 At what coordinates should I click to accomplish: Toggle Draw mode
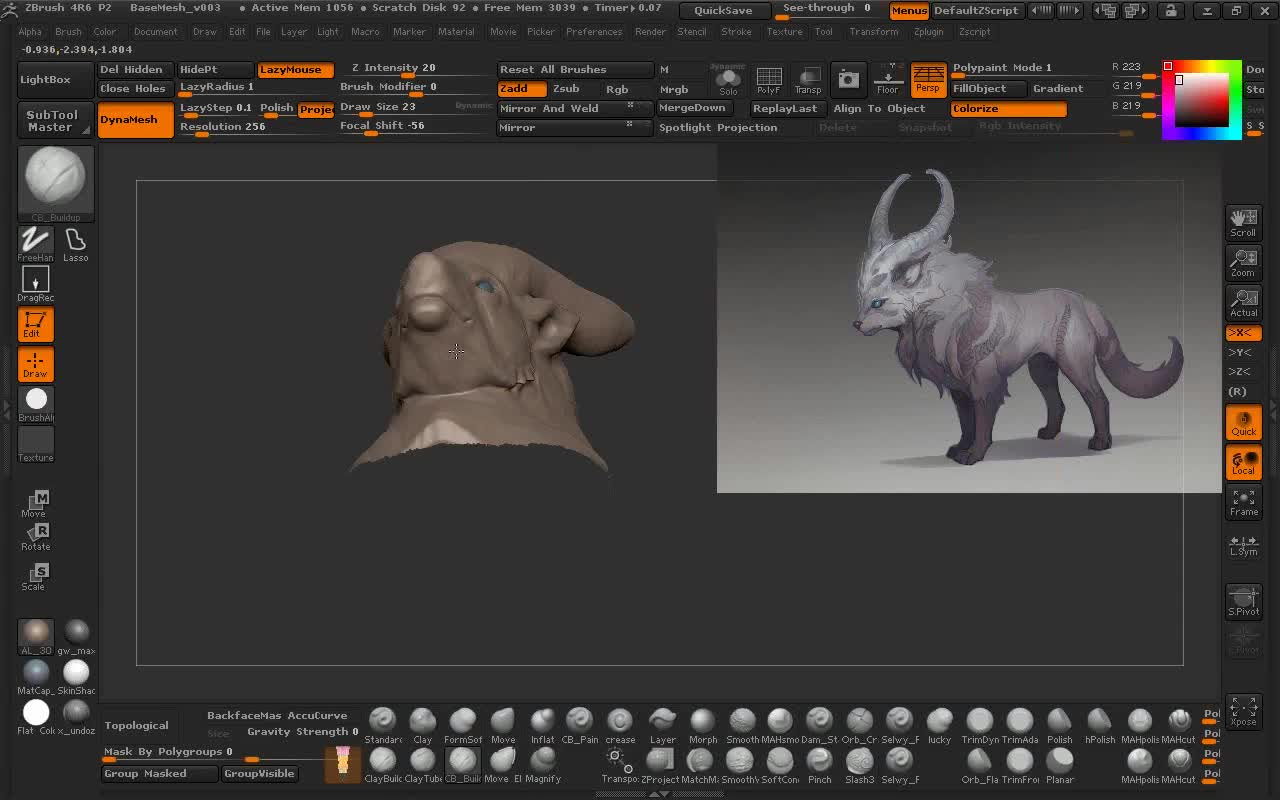click(35, 365)
